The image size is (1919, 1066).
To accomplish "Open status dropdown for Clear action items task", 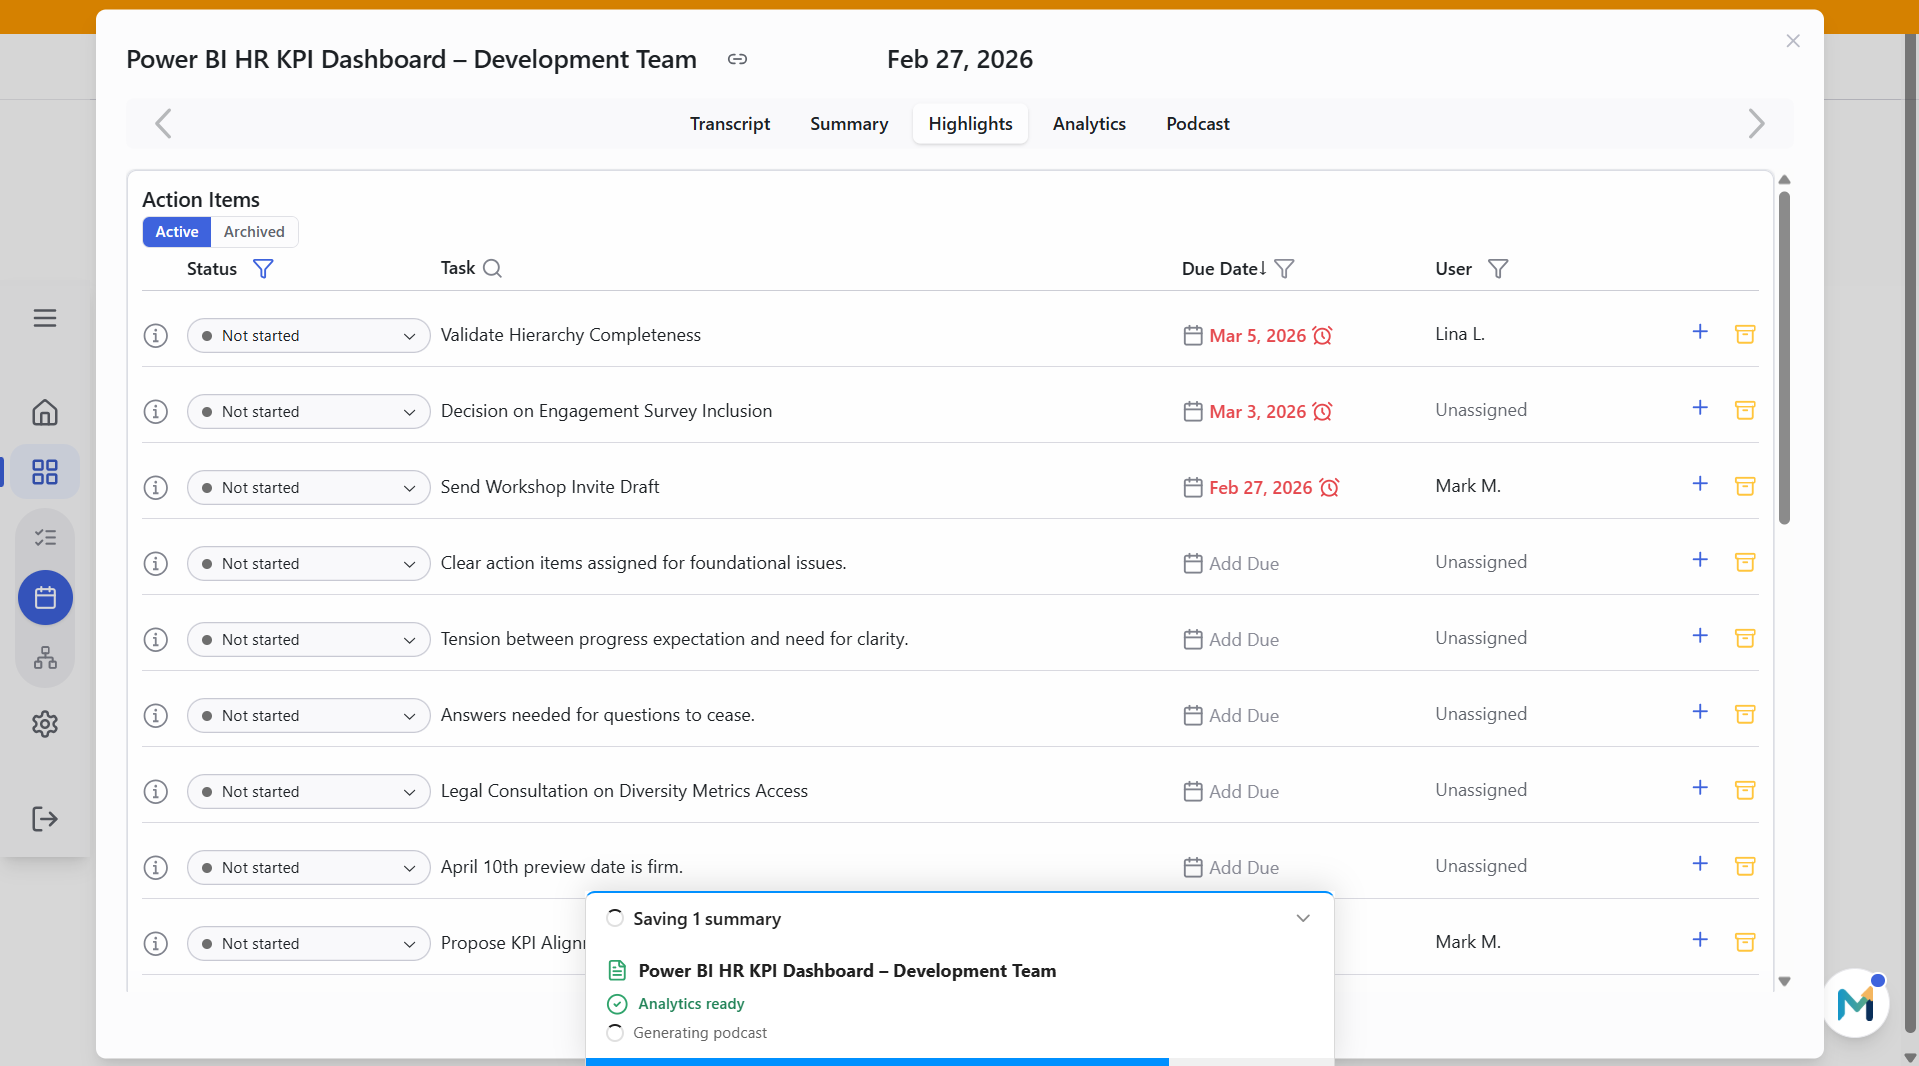I will (x=308, y=563).
